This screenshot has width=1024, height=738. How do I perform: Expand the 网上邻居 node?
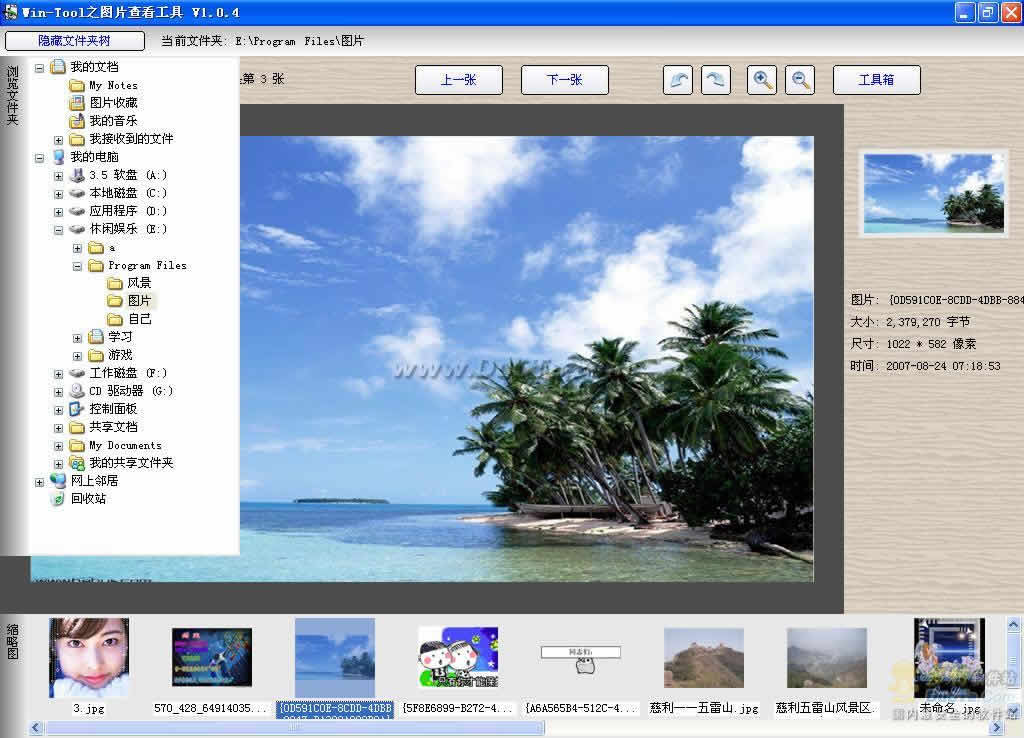pyautogui.click(x=40, y=482)
